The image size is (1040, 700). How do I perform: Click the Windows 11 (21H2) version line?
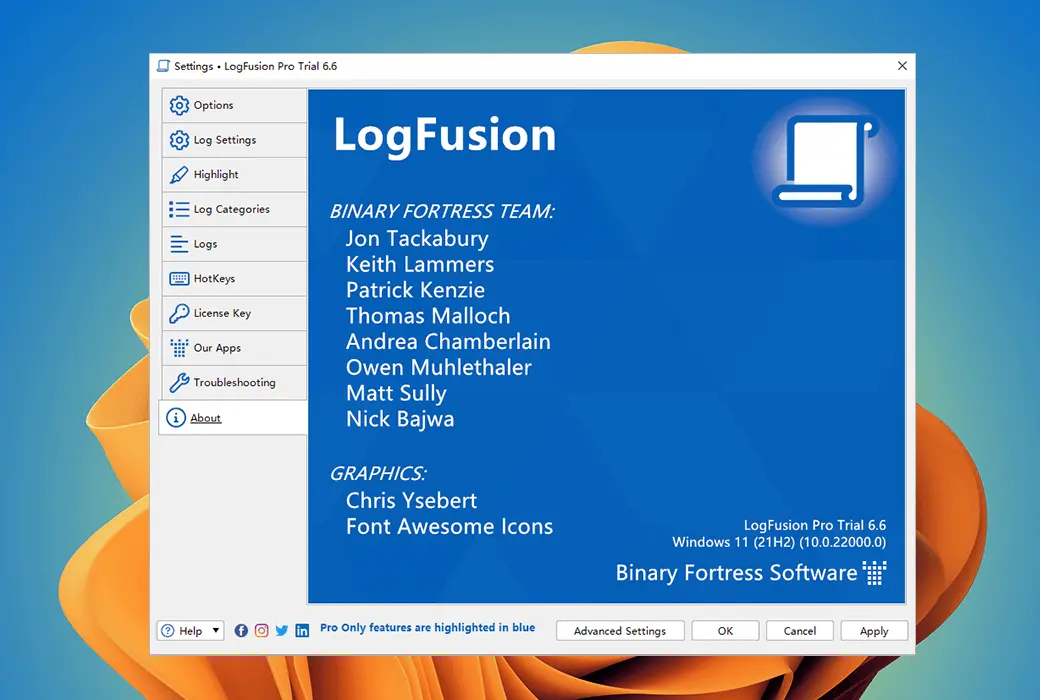pos(779,542)
